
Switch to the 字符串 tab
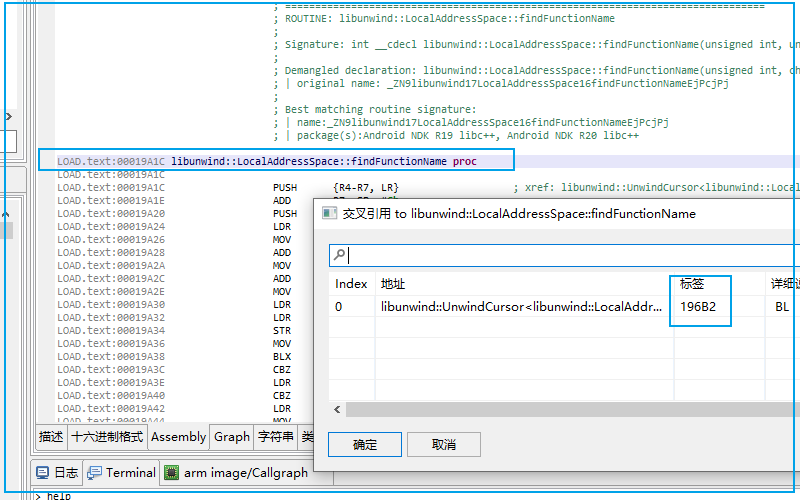[276, 437]
